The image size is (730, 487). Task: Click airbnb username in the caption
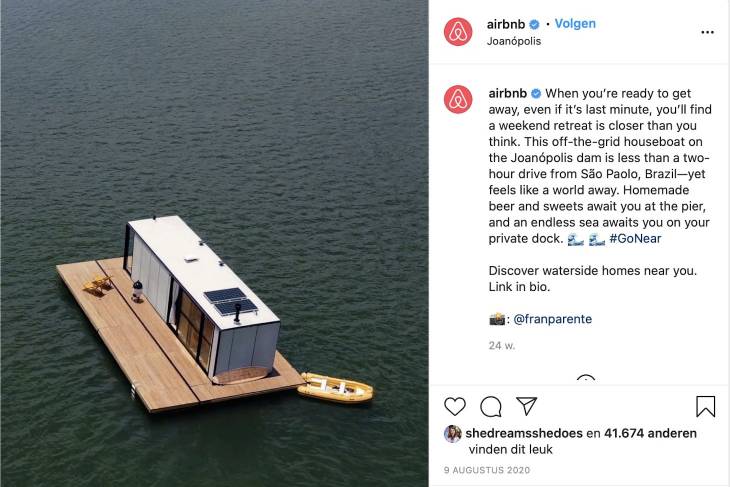point(507,93)
